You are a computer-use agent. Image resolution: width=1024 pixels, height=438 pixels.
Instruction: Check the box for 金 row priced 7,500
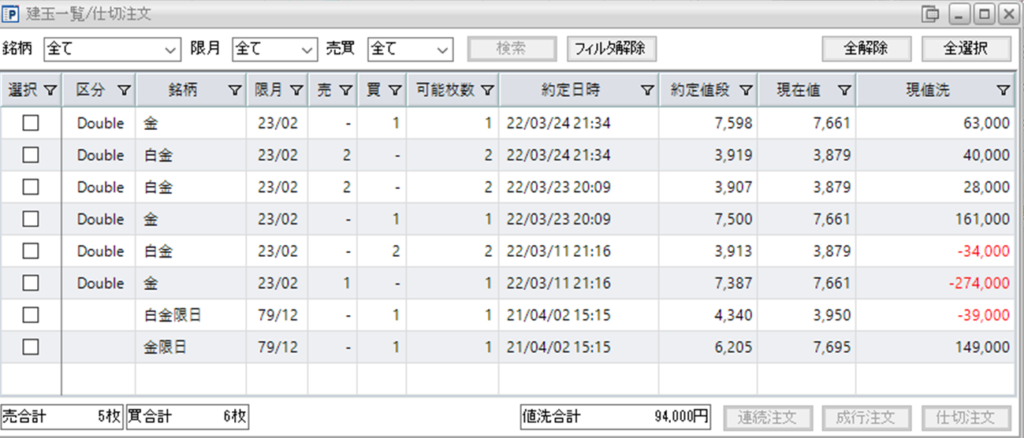(31, 219)
